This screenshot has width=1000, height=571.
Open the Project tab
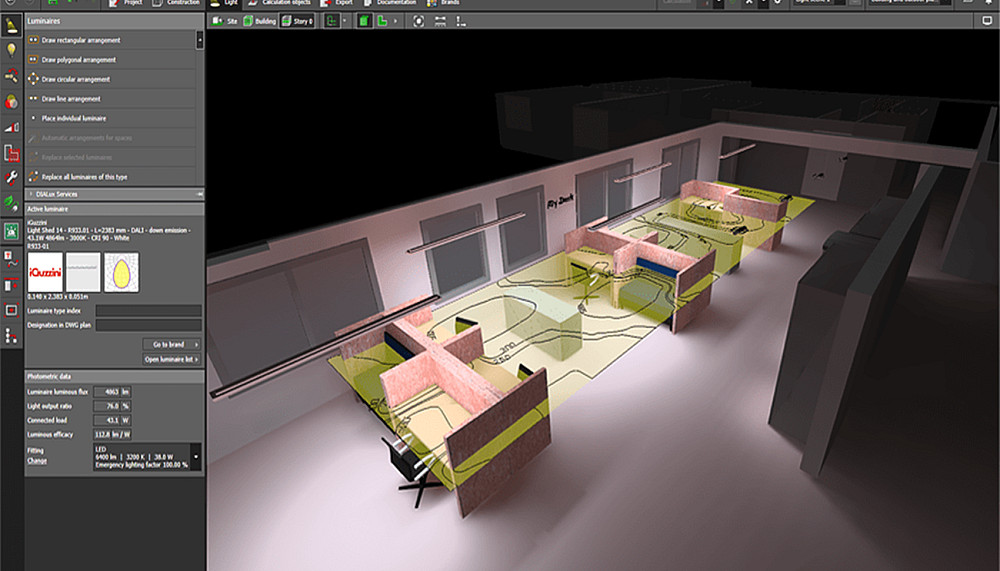tap(126, 3)
